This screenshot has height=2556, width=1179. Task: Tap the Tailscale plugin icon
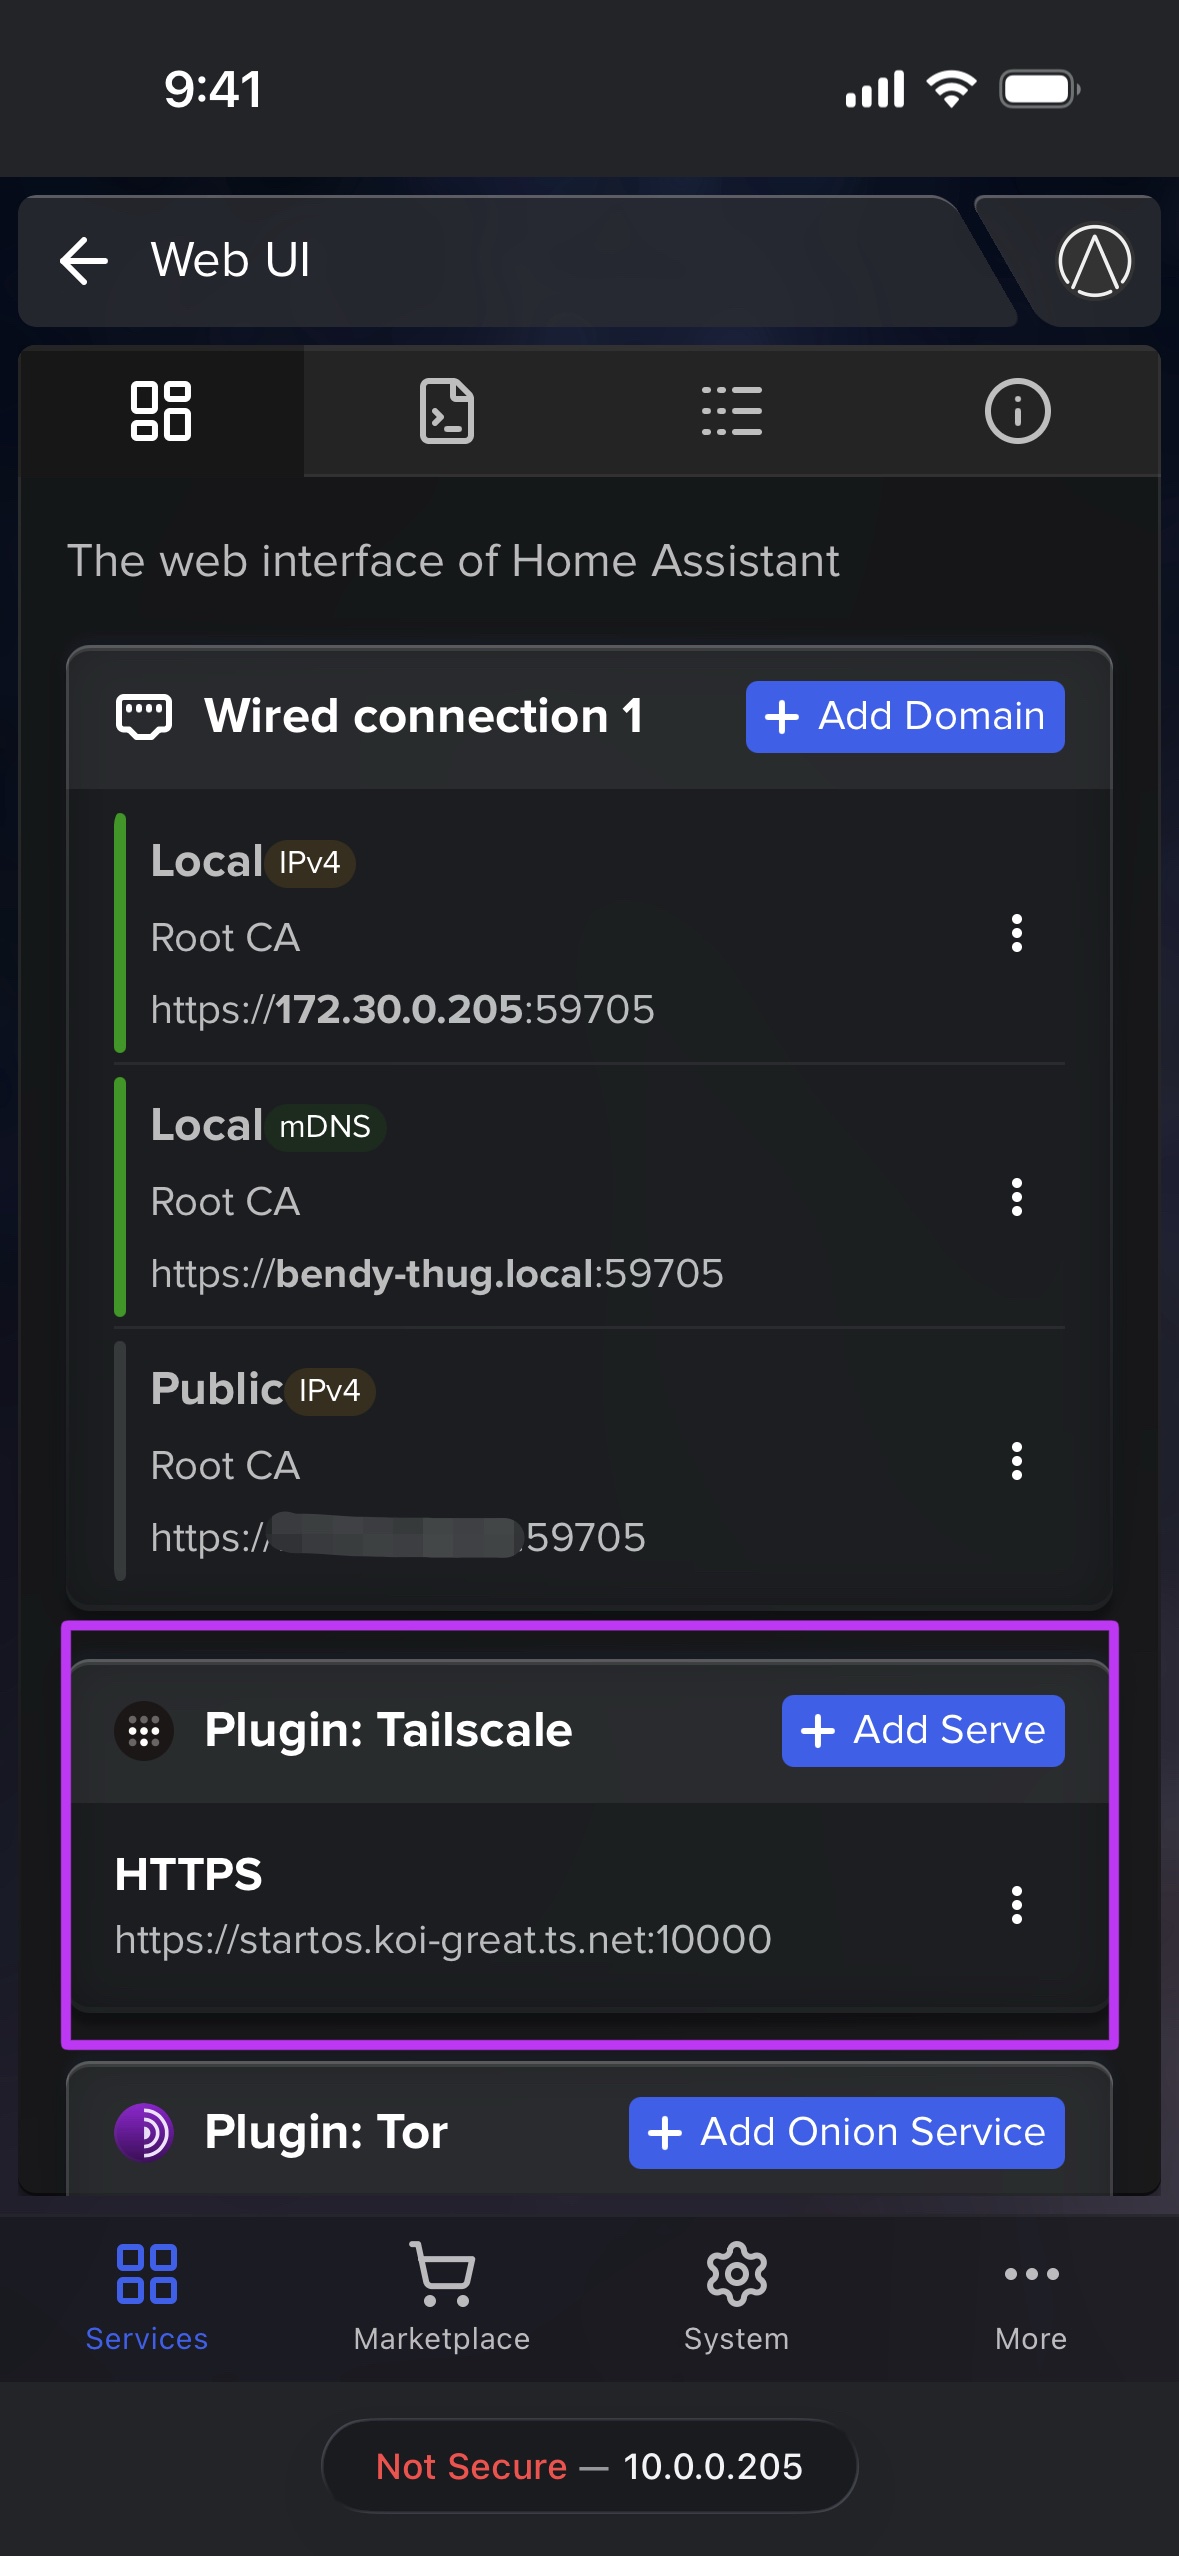point(144,1731)
